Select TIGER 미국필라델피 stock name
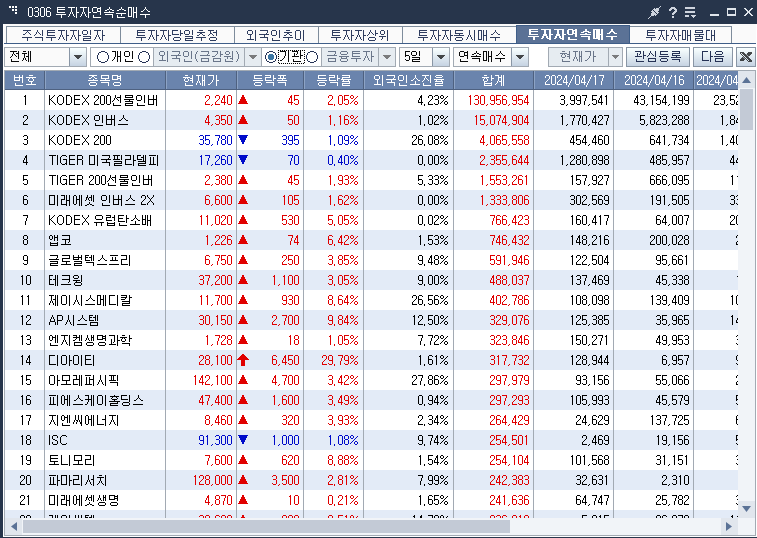Viewport: 757px width, 538px height. (x=103, y=160)
